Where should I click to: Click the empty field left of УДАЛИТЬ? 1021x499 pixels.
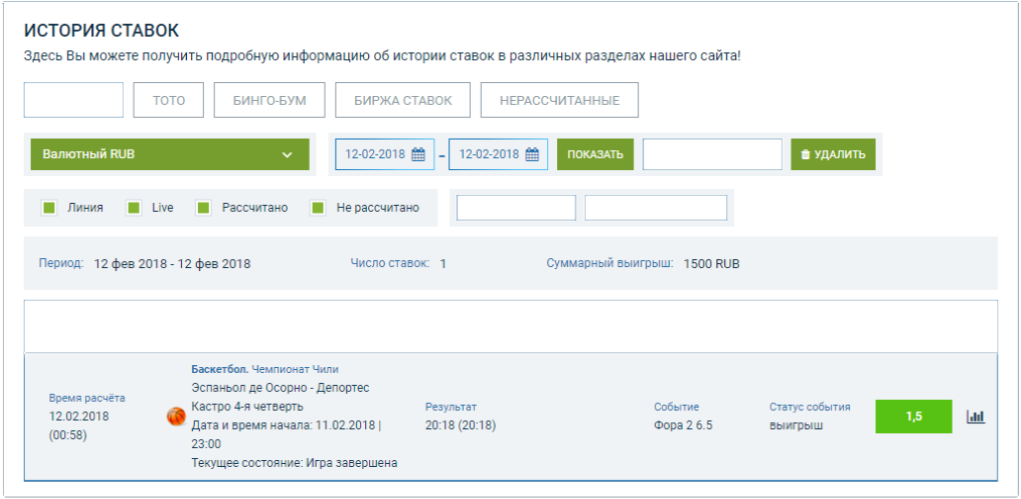coord(712,155)
